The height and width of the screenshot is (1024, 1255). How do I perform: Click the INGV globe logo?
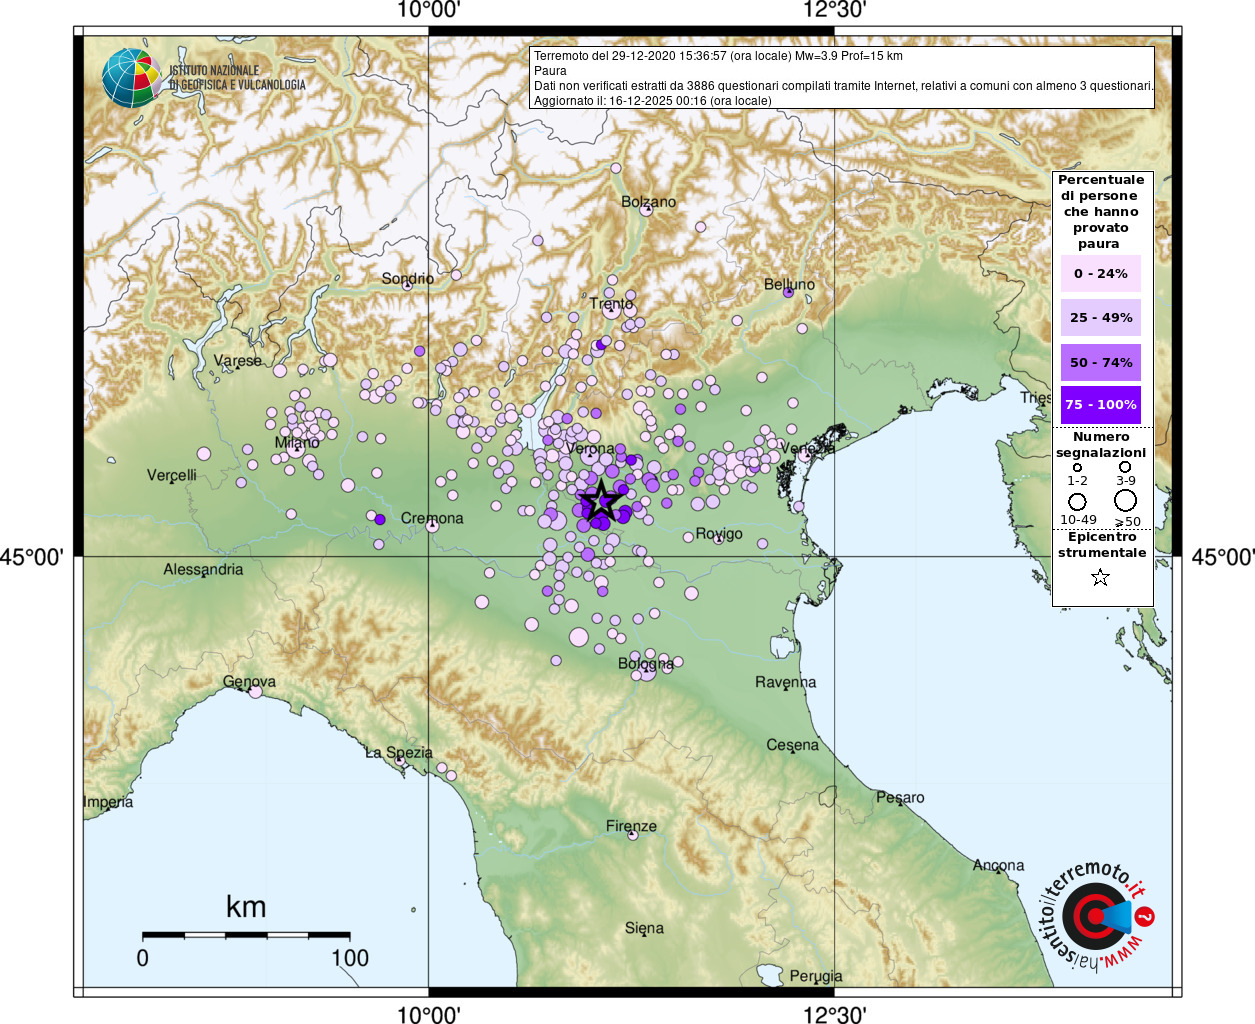(130, 77)
